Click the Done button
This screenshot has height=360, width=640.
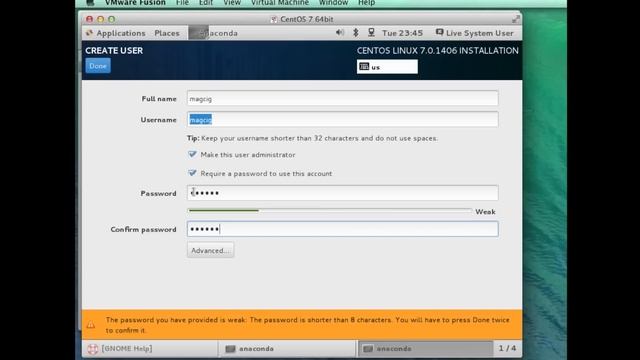[x=98, y=66]
